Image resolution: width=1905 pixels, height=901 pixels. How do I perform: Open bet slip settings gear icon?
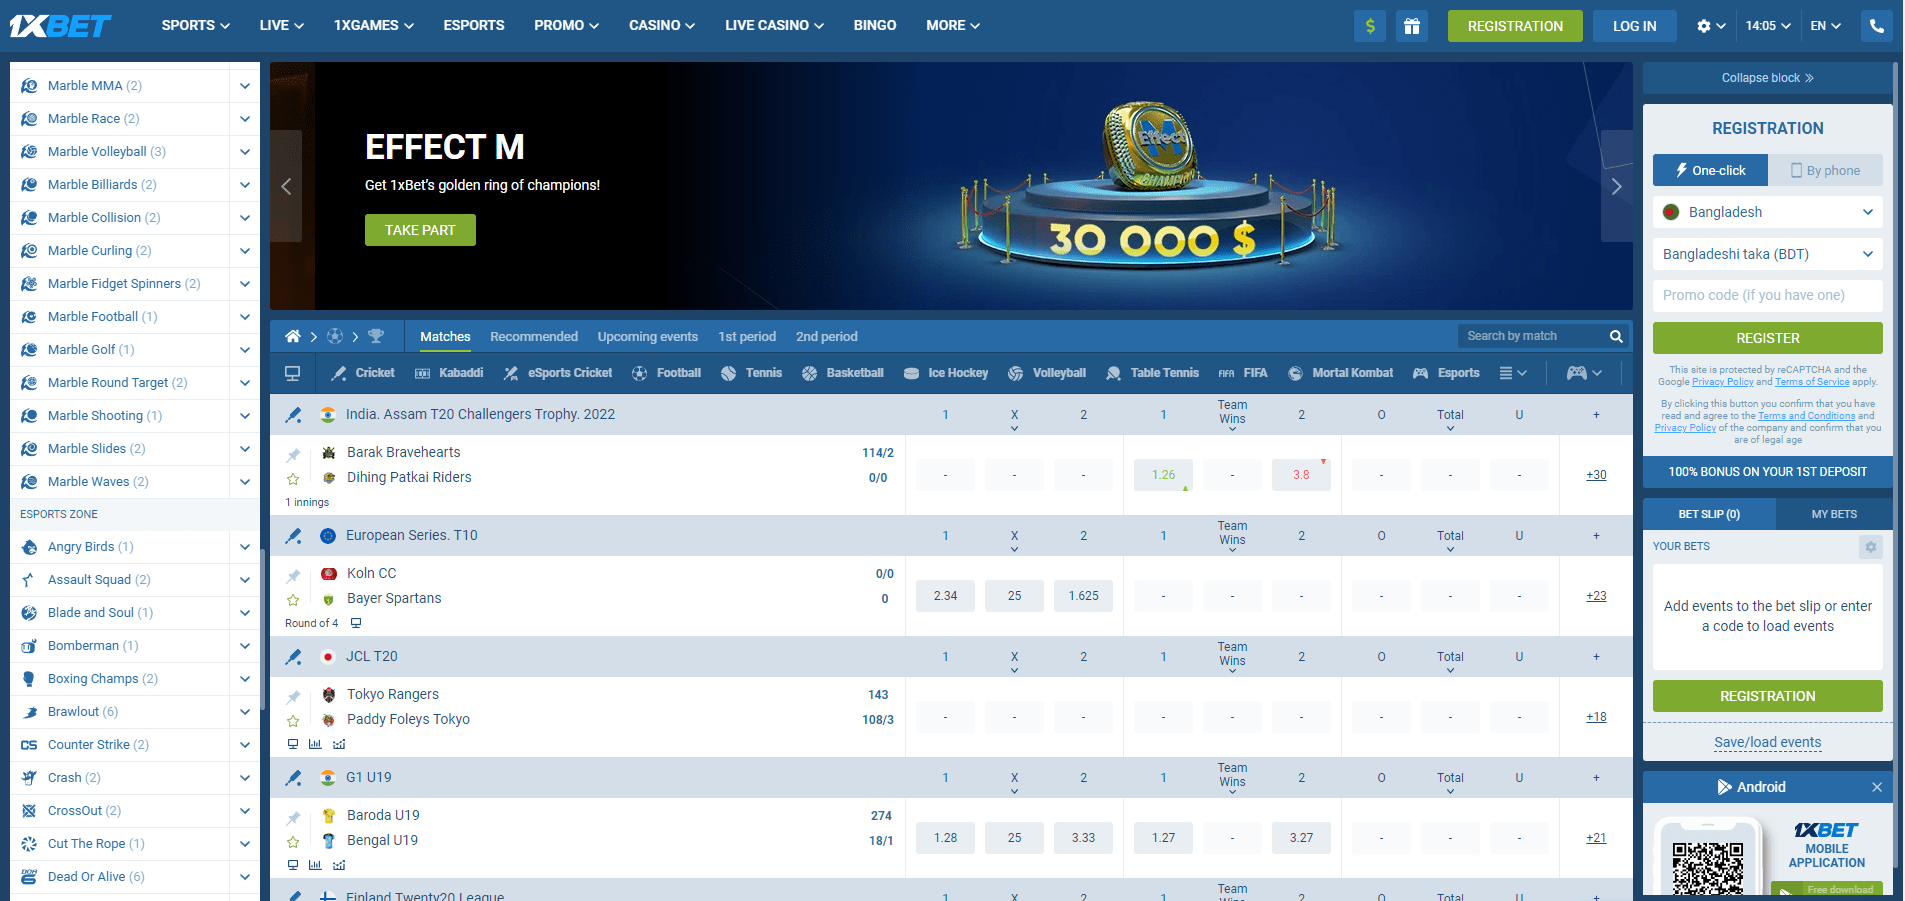pyautogui.click(x=1871, y=547)
